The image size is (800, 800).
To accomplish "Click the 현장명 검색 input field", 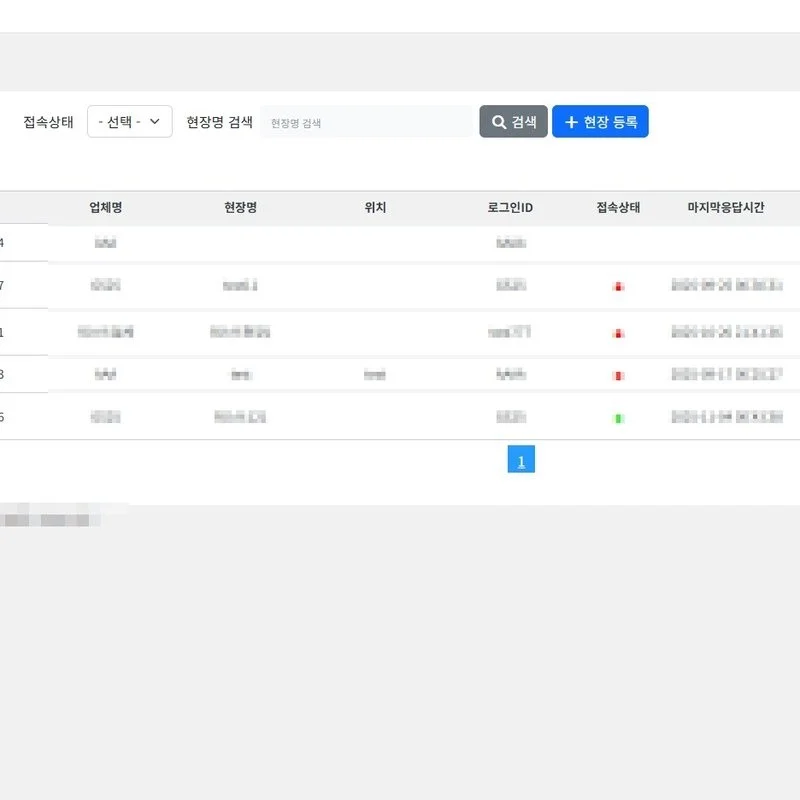I will coord(366,122).
